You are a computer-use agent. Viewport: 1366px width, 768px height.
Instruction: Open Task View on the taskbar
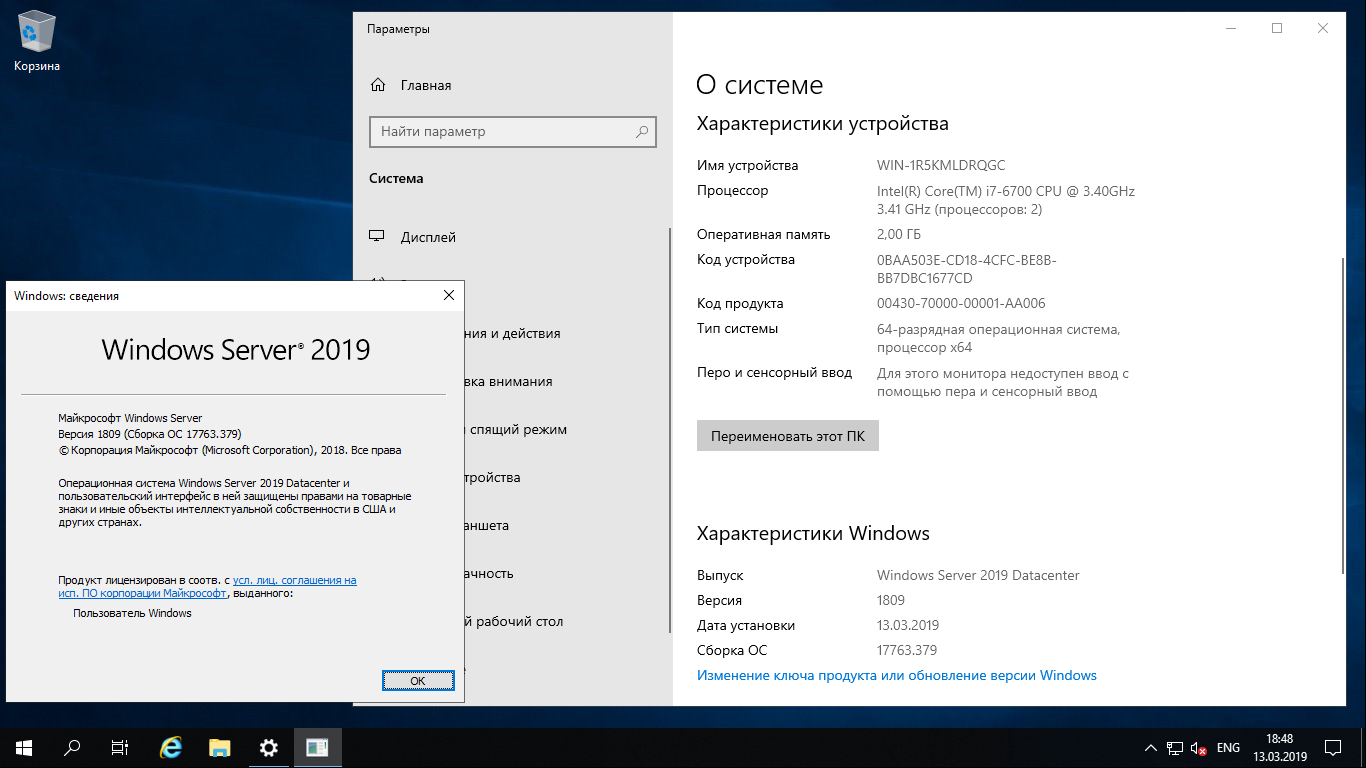coord(120,747)
